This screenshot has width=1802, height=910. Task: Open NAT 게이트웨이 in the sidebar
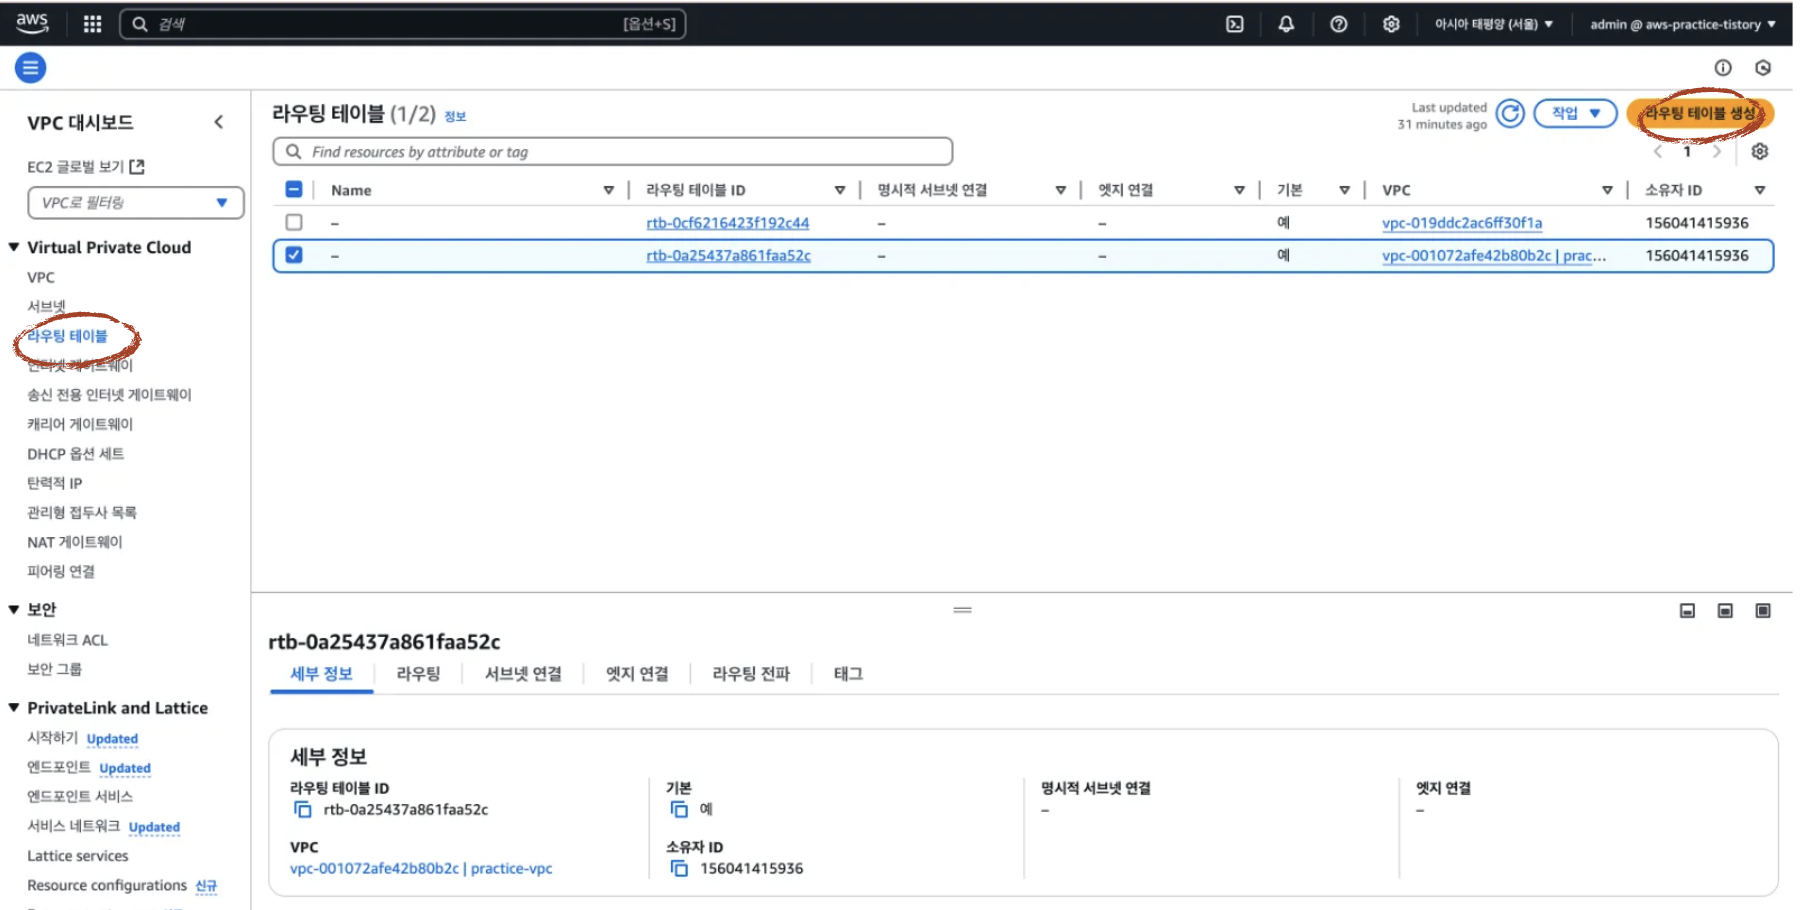pos(75,542)
